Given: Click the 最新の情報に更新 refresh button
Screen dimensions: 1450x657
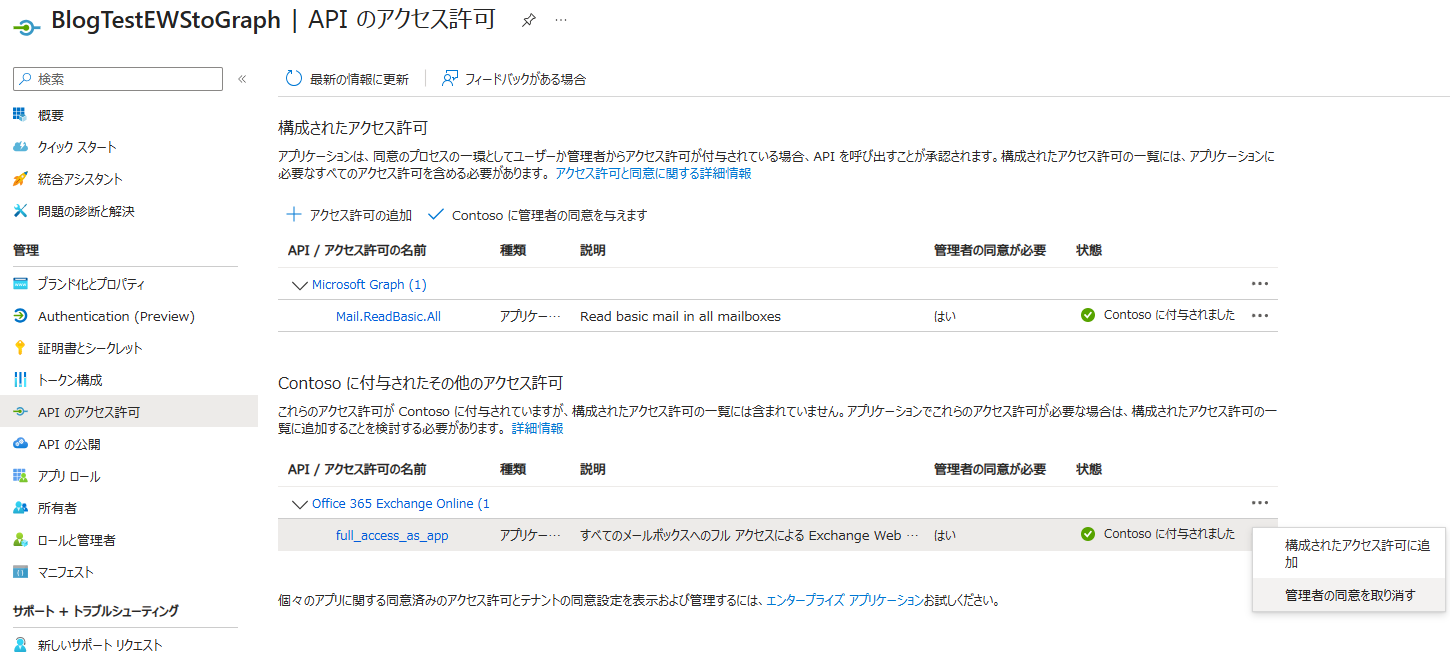Looking at the screenshot, I should (347, 79).
